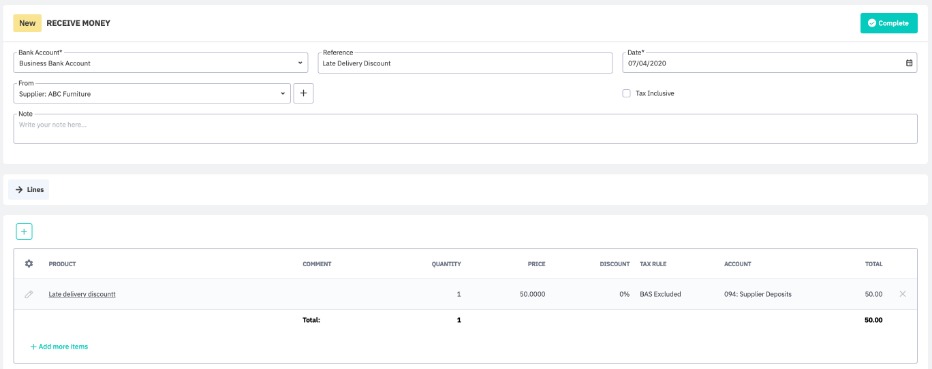Screen dimensions: 932x369
Task: Select the 094: Supplier Deposits account cell
Action: 757,294
